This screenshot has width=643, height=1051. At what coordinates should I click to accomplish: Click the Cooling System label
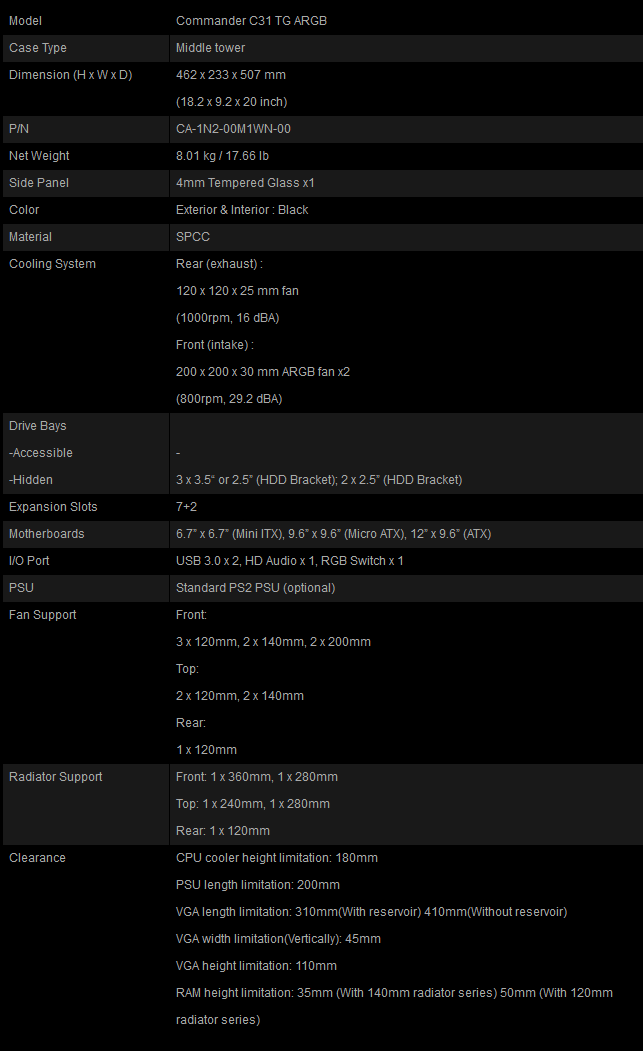(x=52, y=263)
